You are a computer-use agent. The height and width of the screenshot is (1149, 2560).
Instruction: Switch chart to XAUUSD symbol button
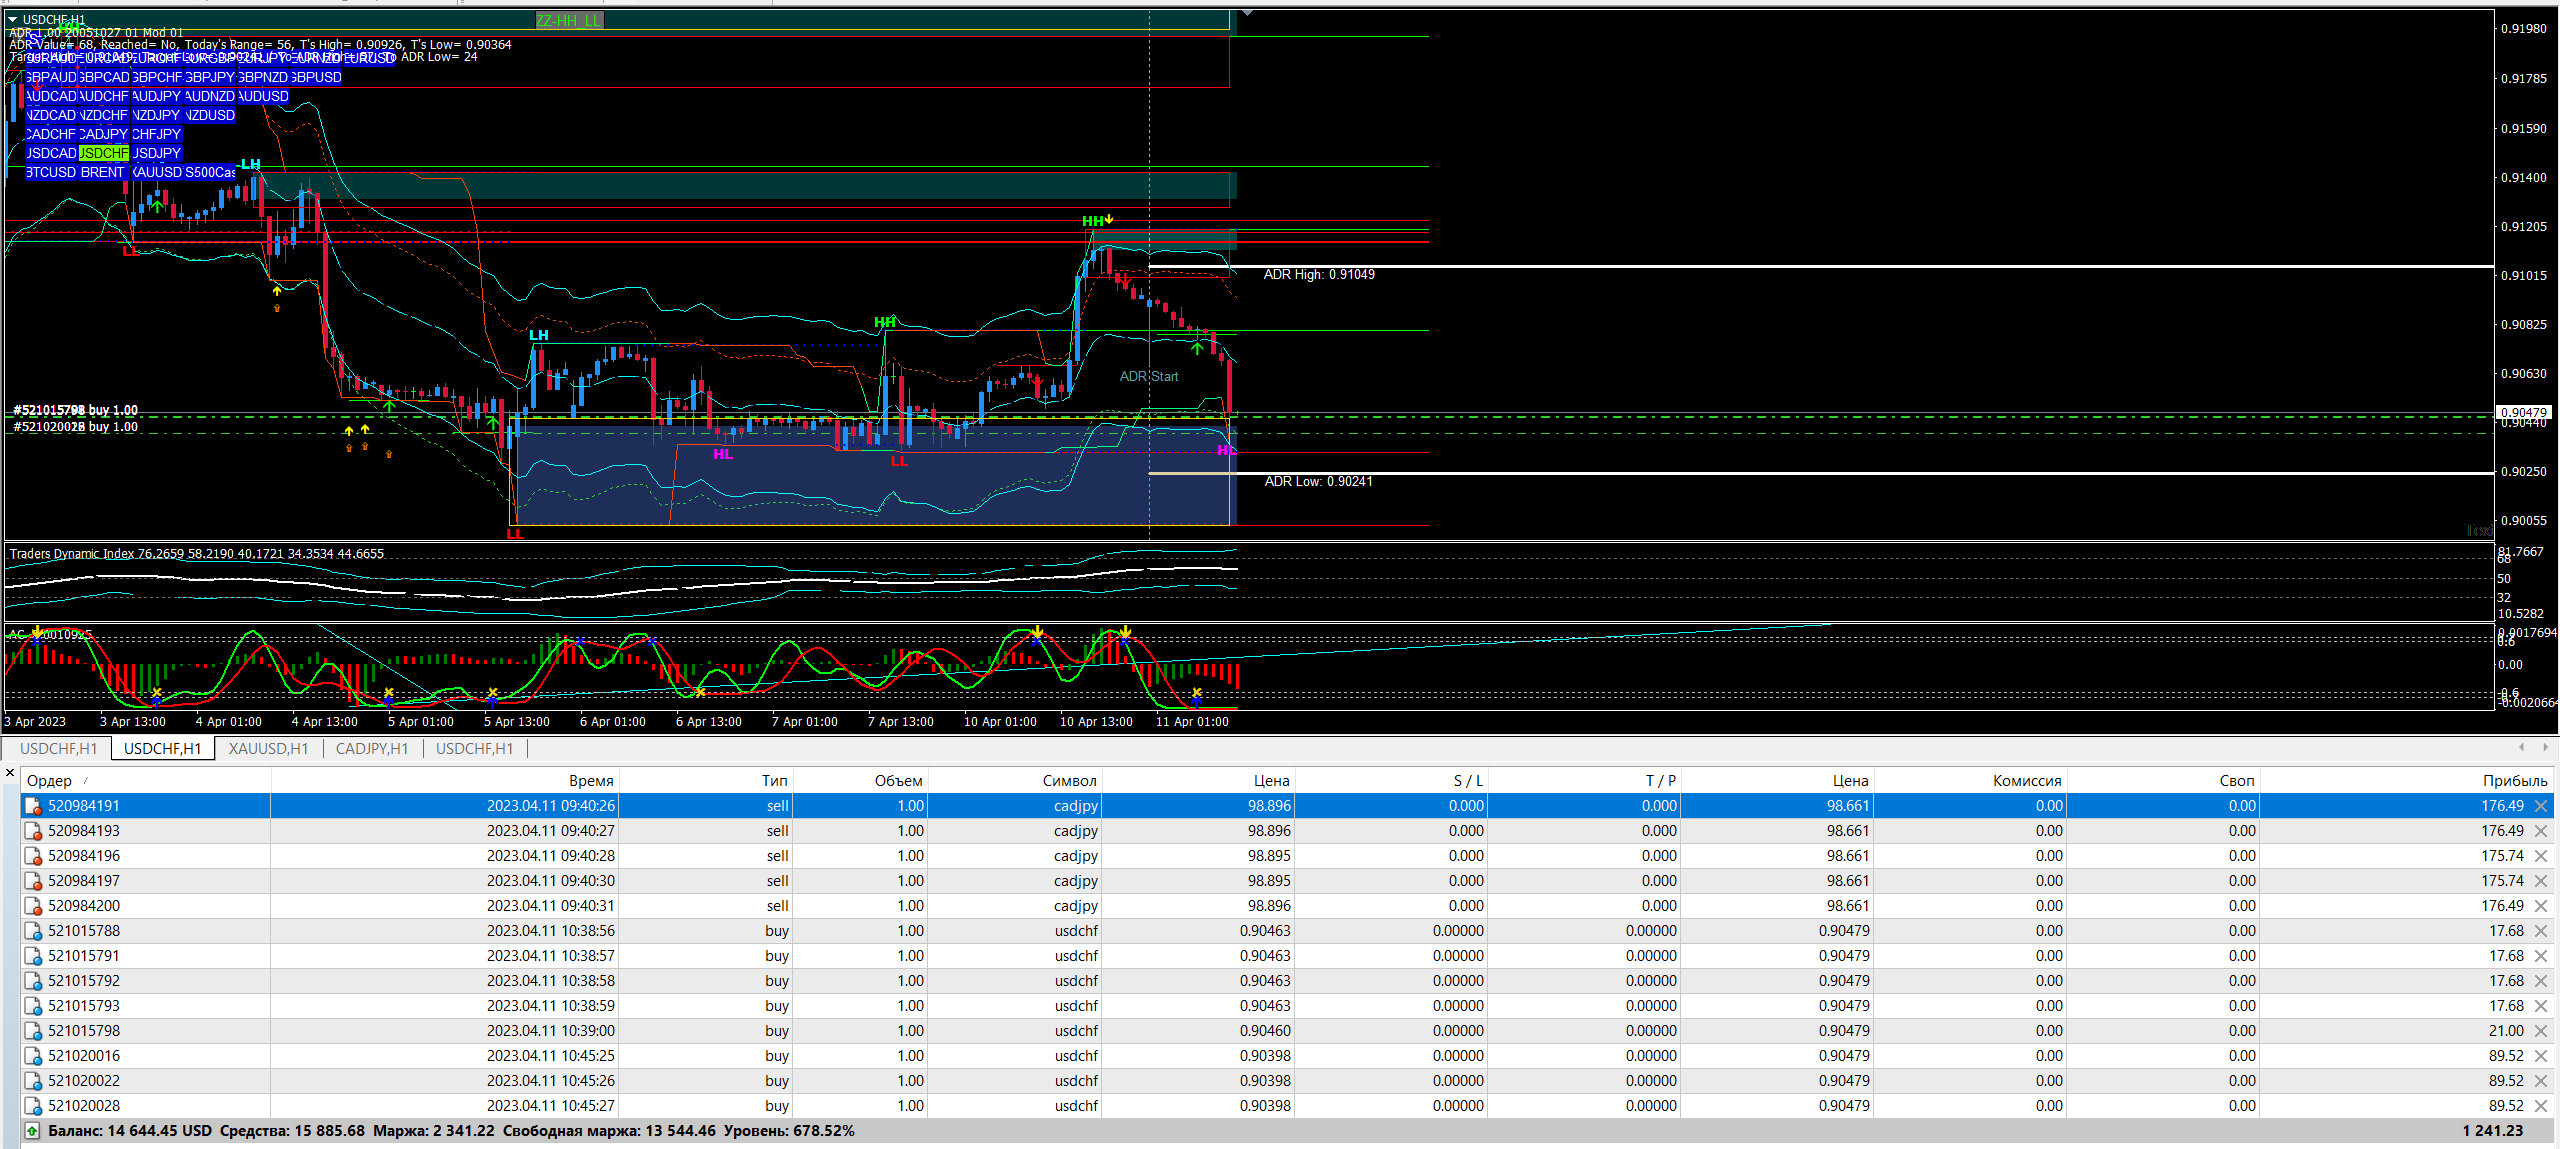[x=157, y=172]
